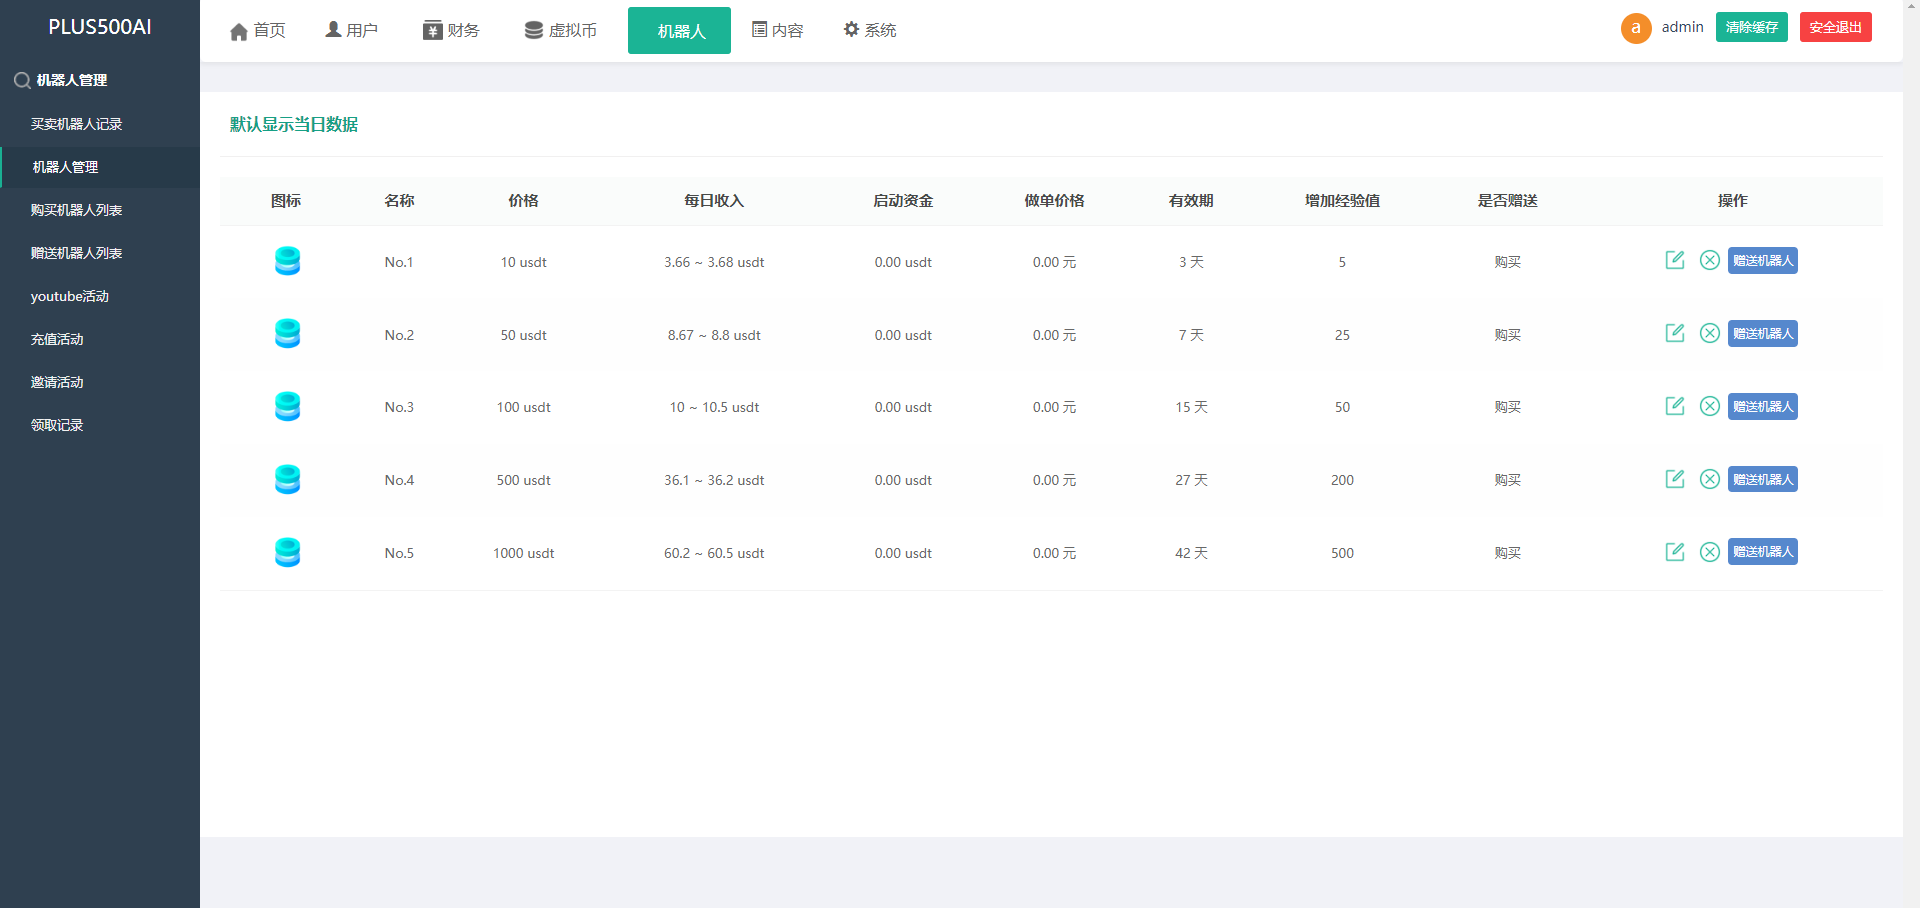Viewport: 1920px width, 908px height.
Task: Open 买卖机器人记录 in the sidebar
Action: coord(76,124)
